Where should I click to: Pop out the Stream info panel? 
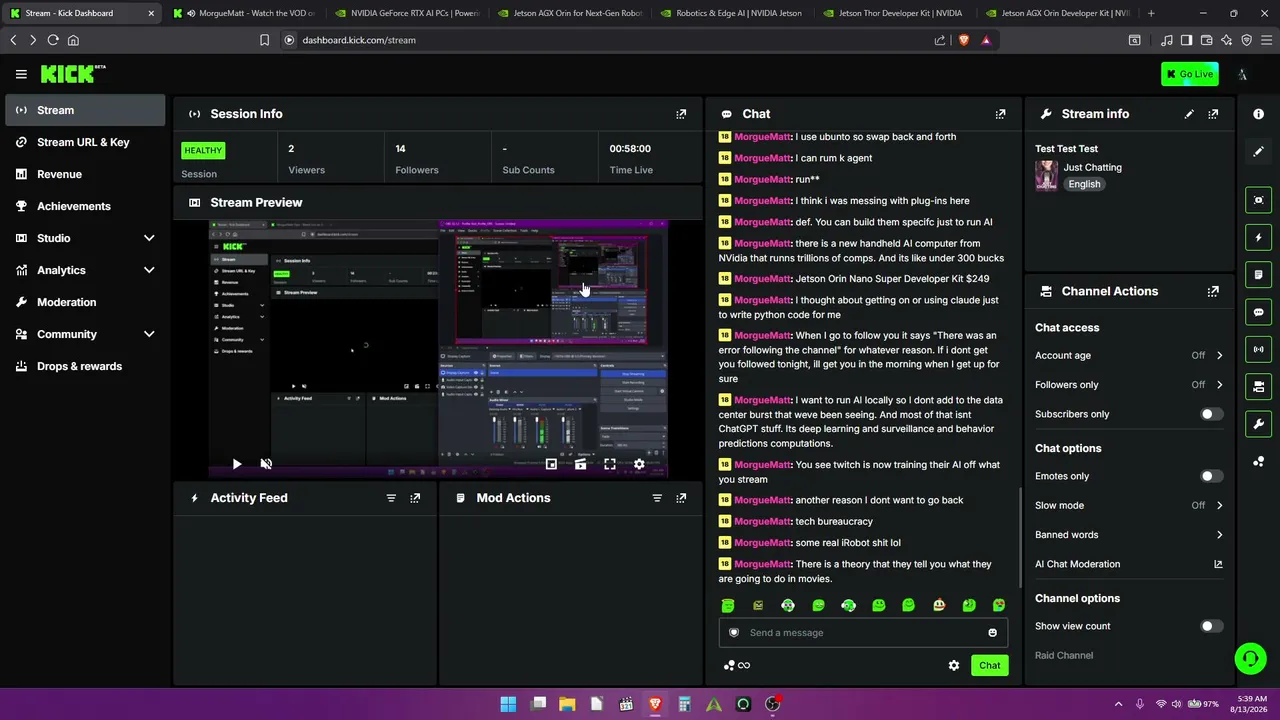(x=1213, y=114)
